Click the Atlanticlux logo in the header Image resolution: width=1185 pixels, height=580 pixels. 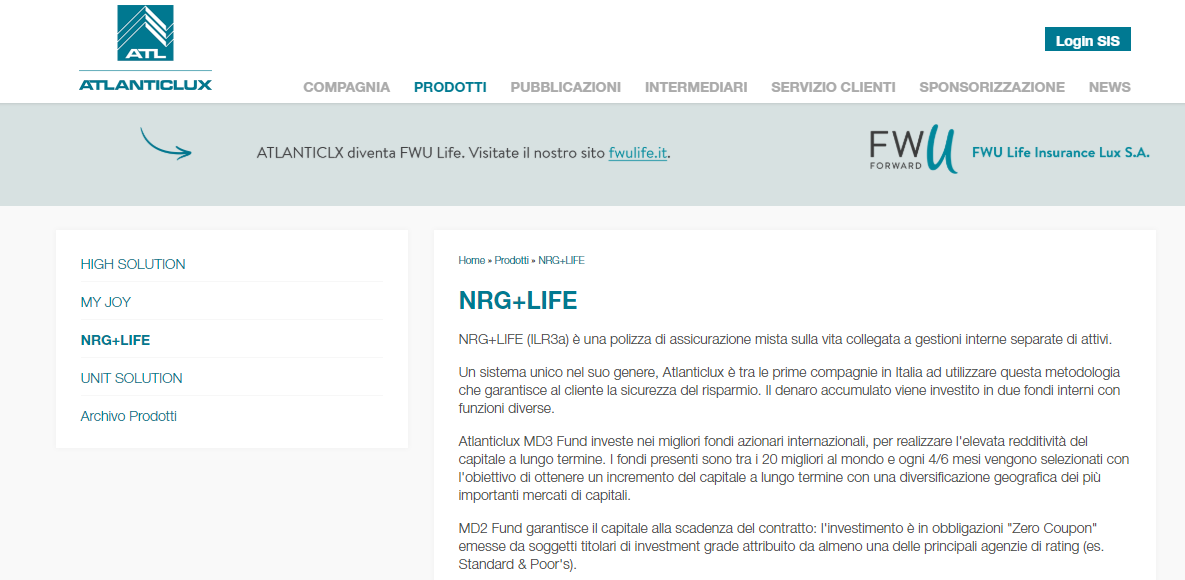click(145, 49)
